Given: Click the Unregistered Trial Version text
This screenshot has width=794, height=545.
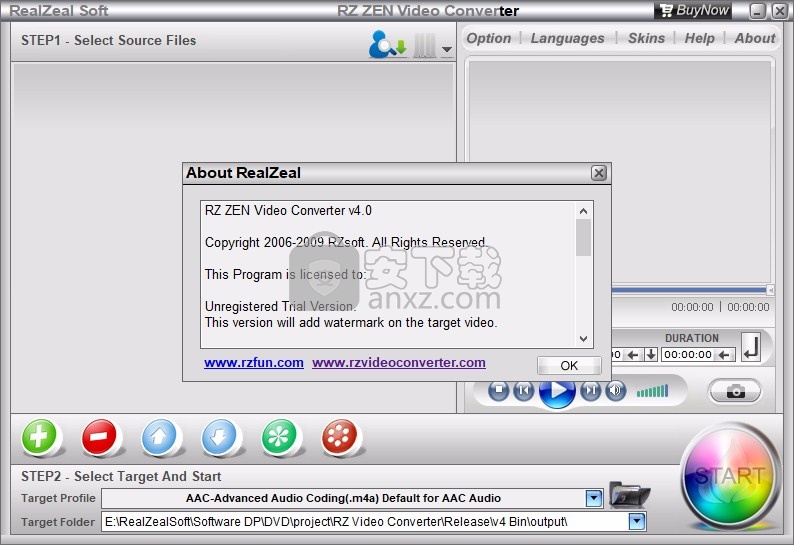Looking at the screenshot, I should tap(281, 306).
